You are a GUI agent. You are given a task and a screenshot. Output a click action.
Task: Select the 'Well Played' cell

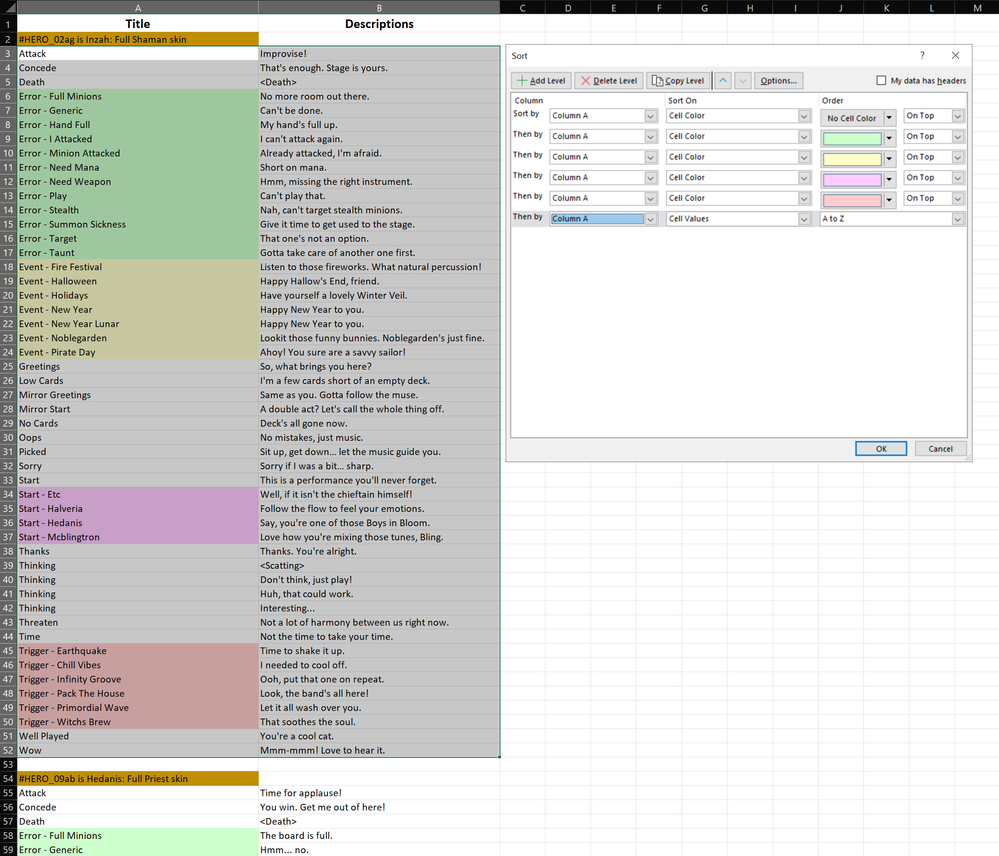coord(138,736)
